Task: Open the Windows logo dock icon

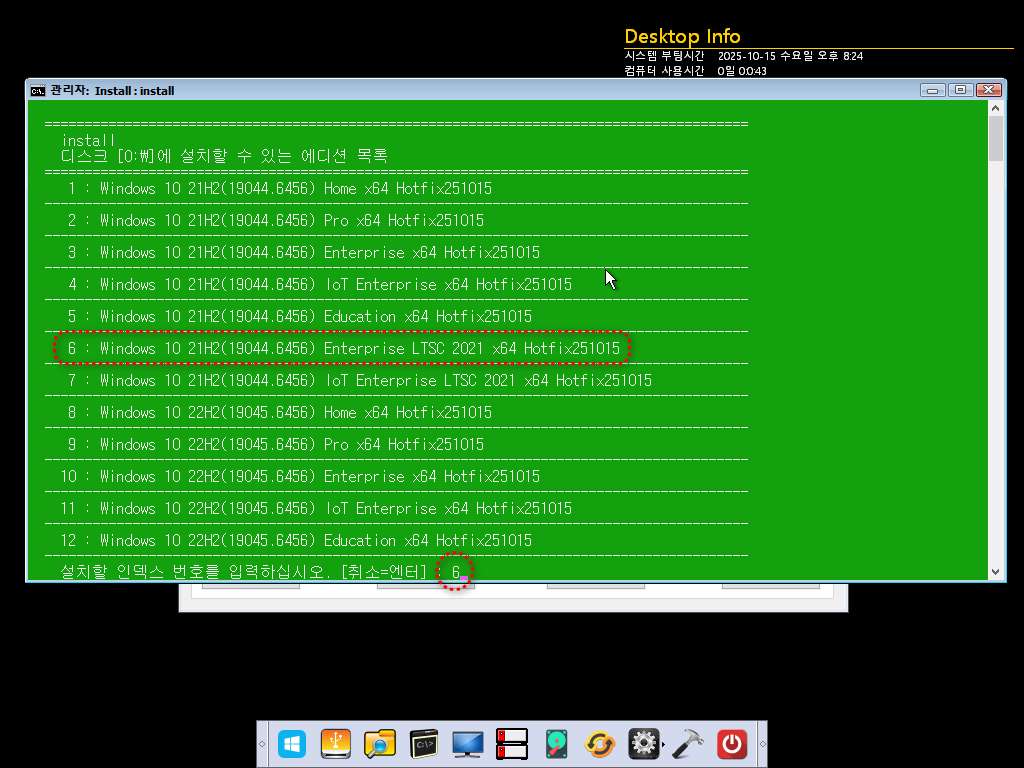Action: tap(292, 744)
